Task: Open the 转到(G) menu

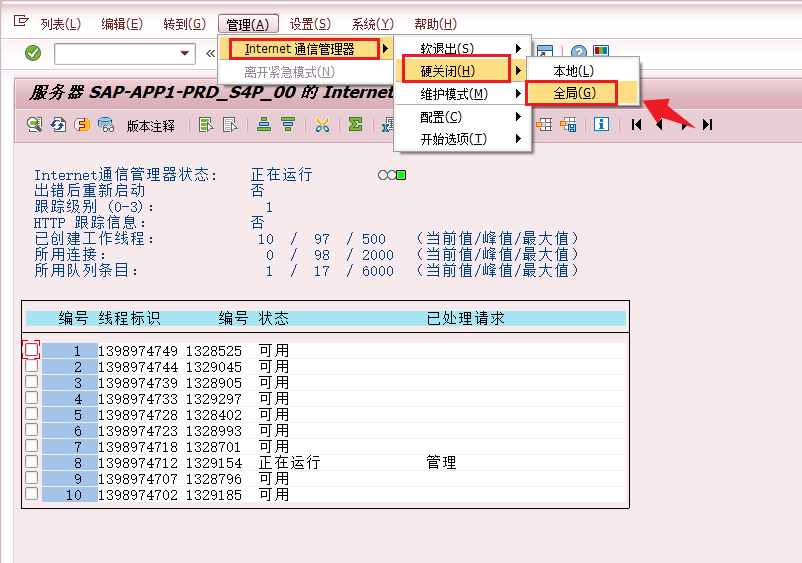Action: click(185, 24)
